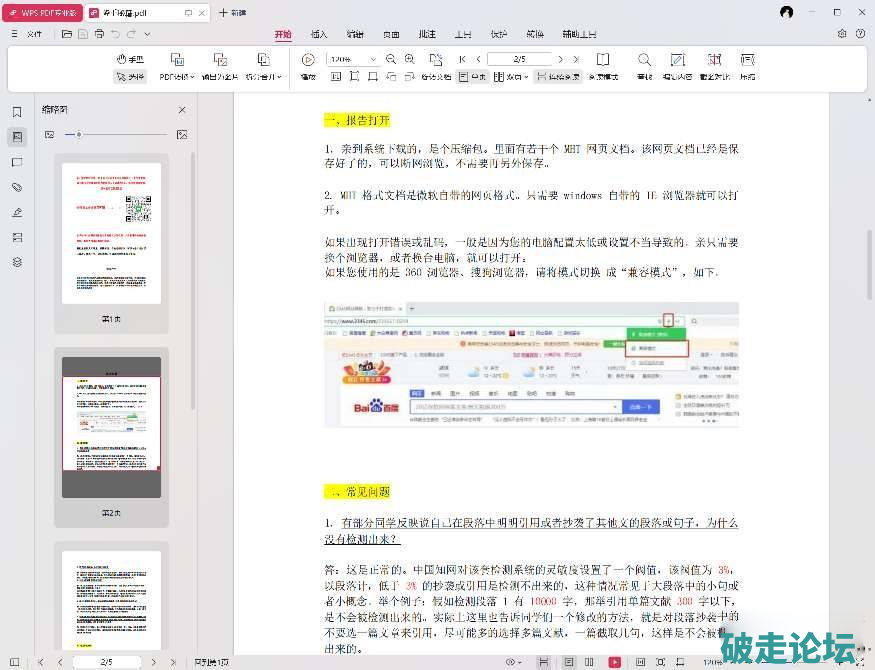
Task: Click the zoom in magnifier icon
Action: click(409, 59)
